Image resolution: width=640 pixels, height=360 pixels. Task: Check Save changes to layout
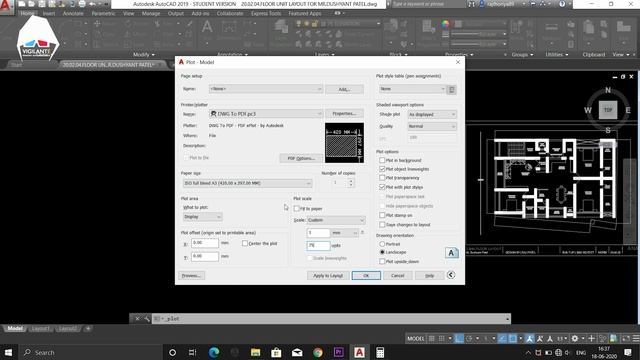pos(382,224)
